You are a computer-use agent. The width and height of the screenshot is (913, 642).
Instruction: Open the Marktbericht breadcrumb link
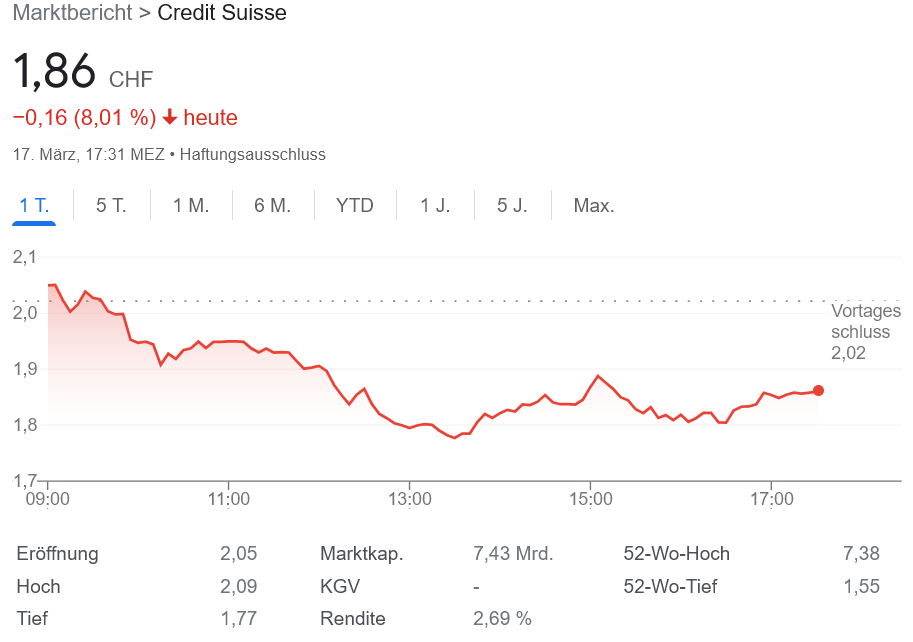click(72, 13)
